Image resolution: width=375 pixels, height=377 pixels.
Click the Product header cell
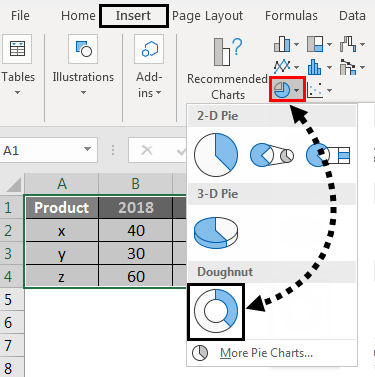[62, 208]
